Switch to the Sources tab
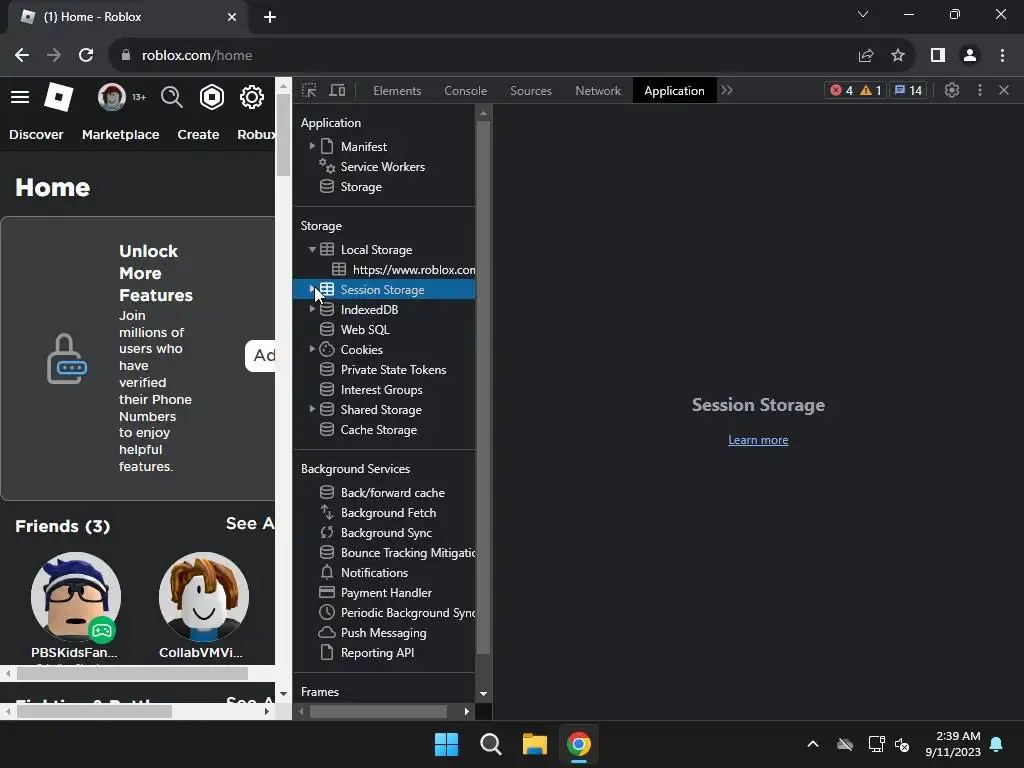Viewport: 1024px width, 768px height. click(x=531, y=91)
